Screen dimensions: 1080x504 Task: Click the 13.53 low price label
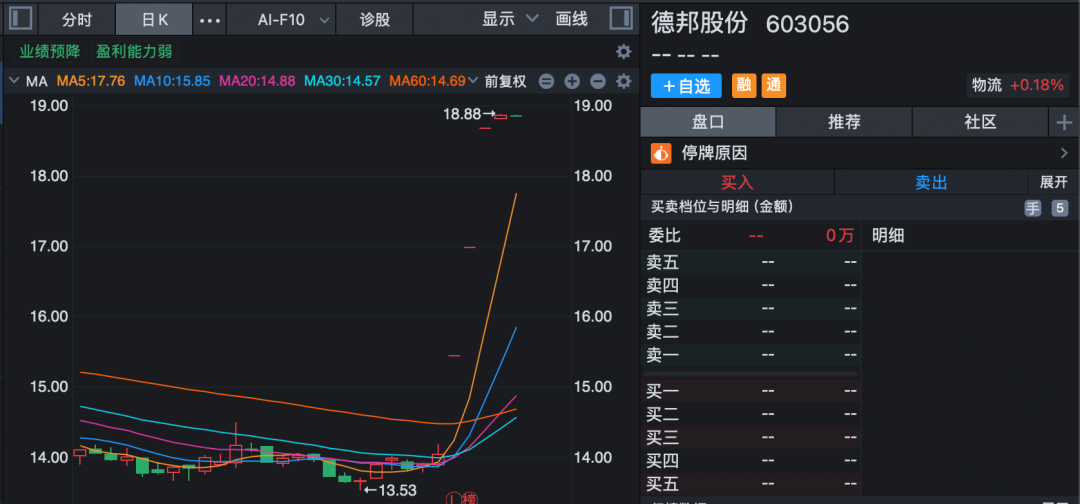397,490
